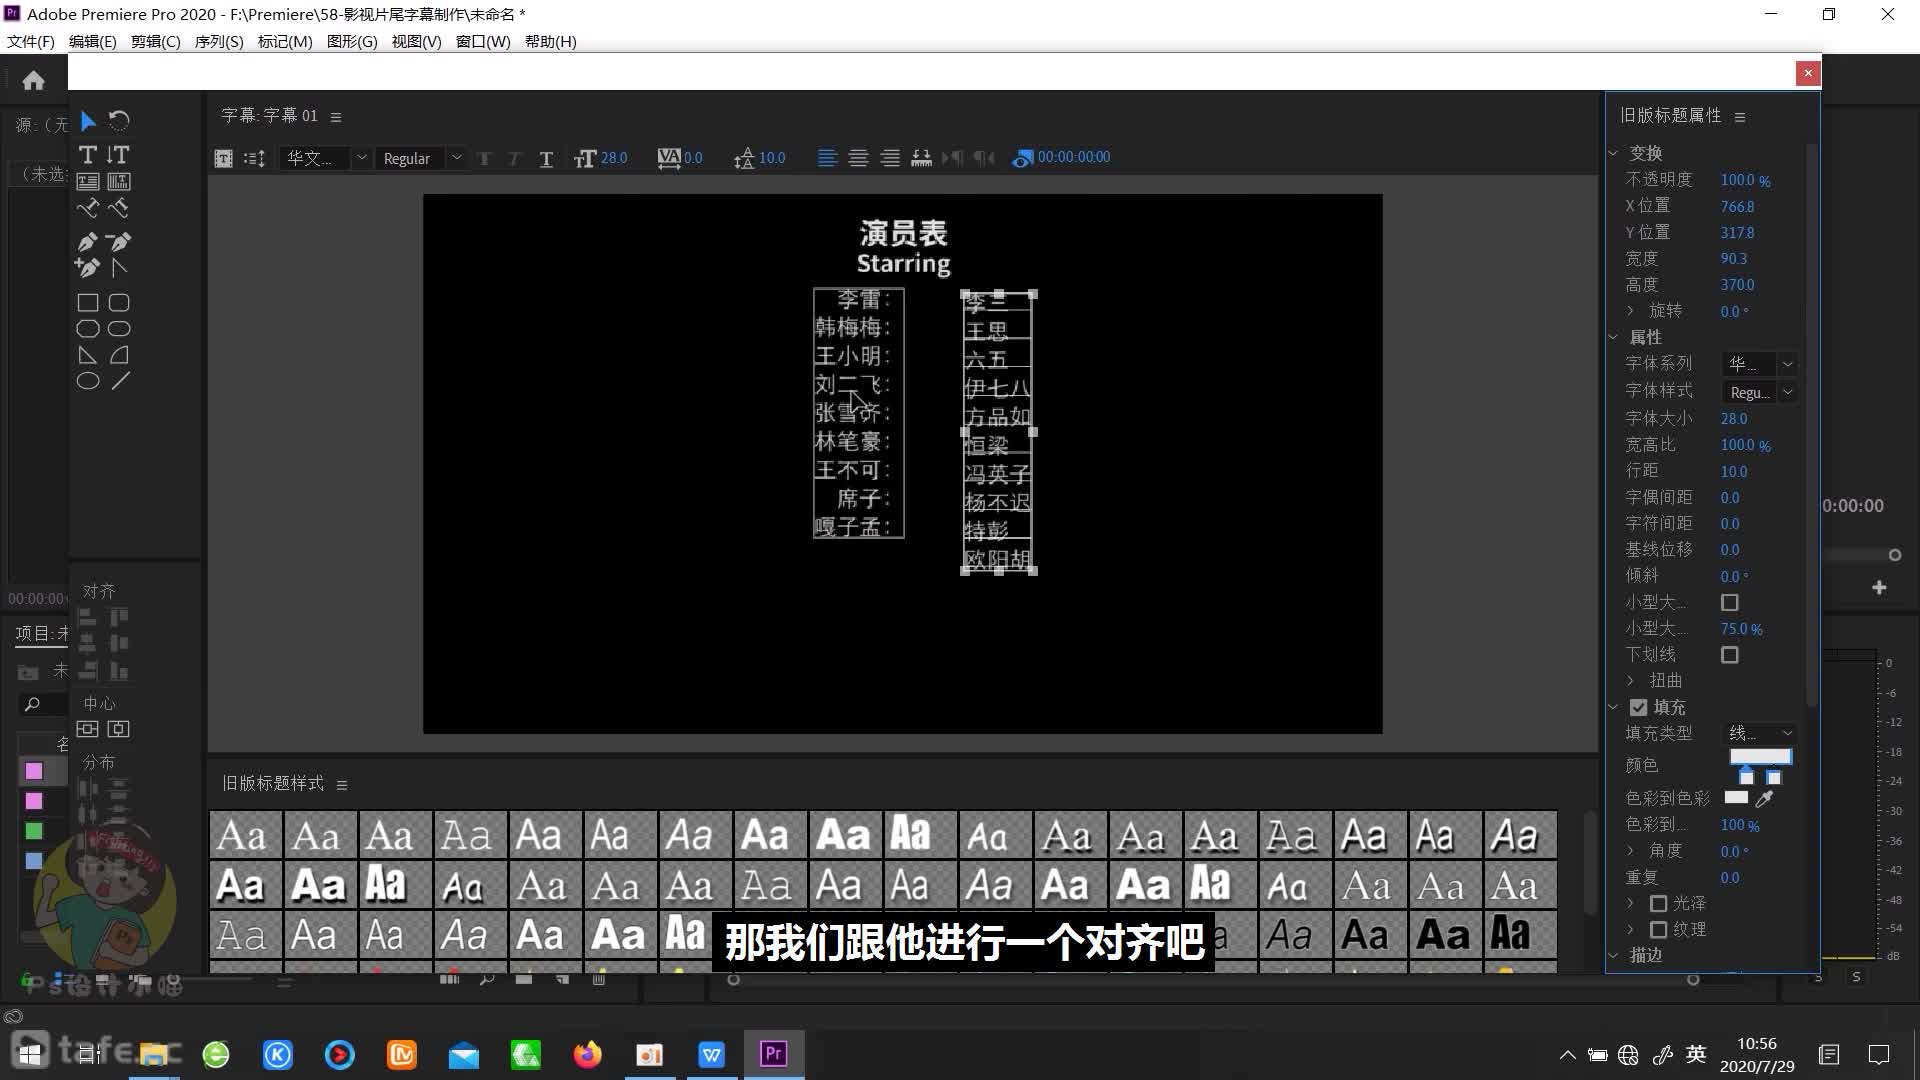Select the Delete Anchor Point tool

(119, 241)
